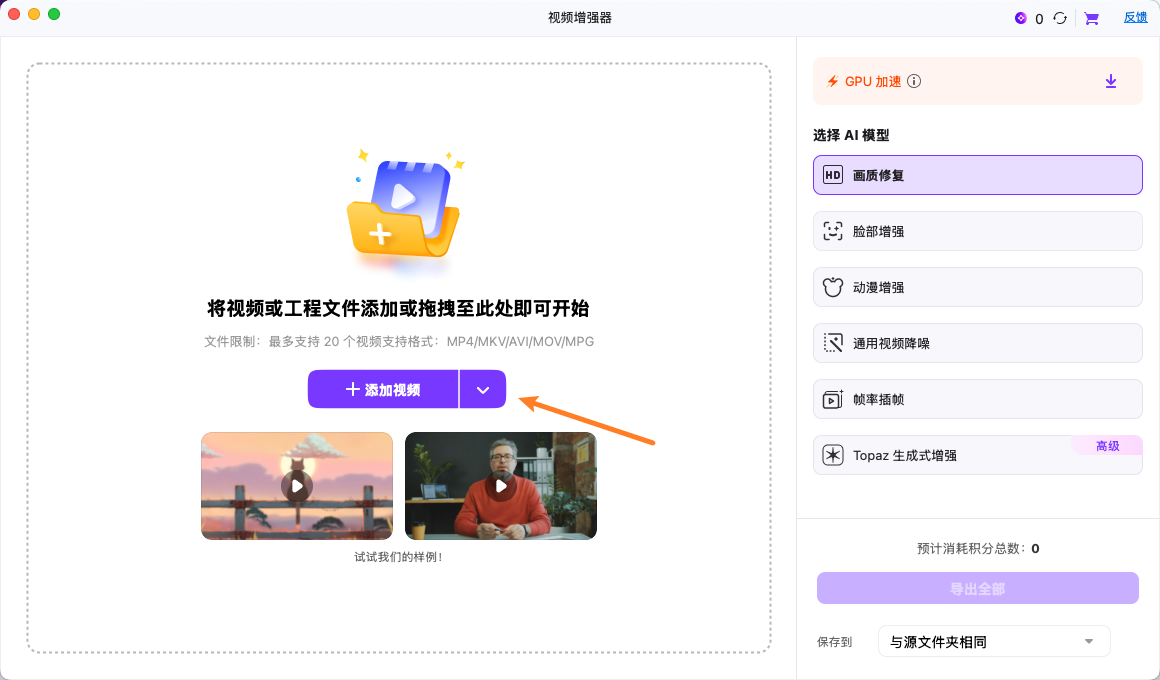
Task: Select the 脸部增强 AI model
Action: pos(977,231)
